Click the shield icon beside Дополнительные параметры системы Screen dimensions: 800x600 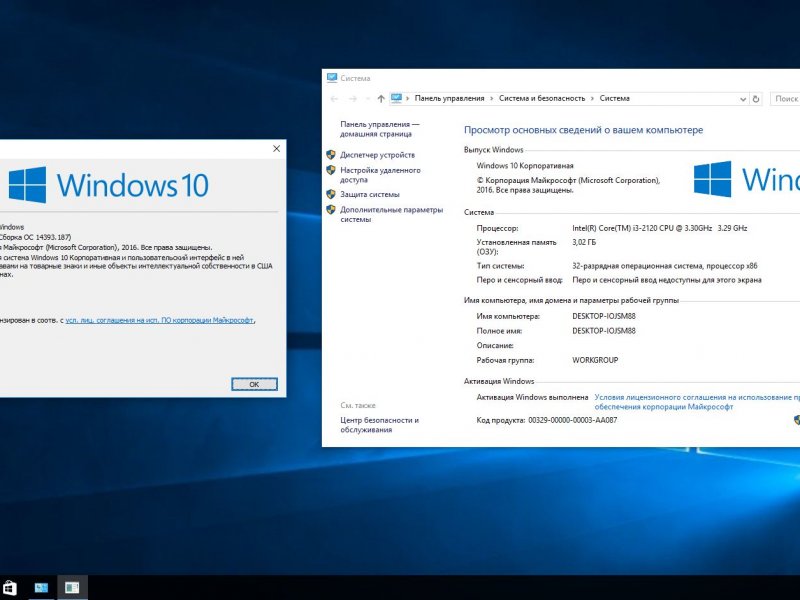tap(331, 210)
